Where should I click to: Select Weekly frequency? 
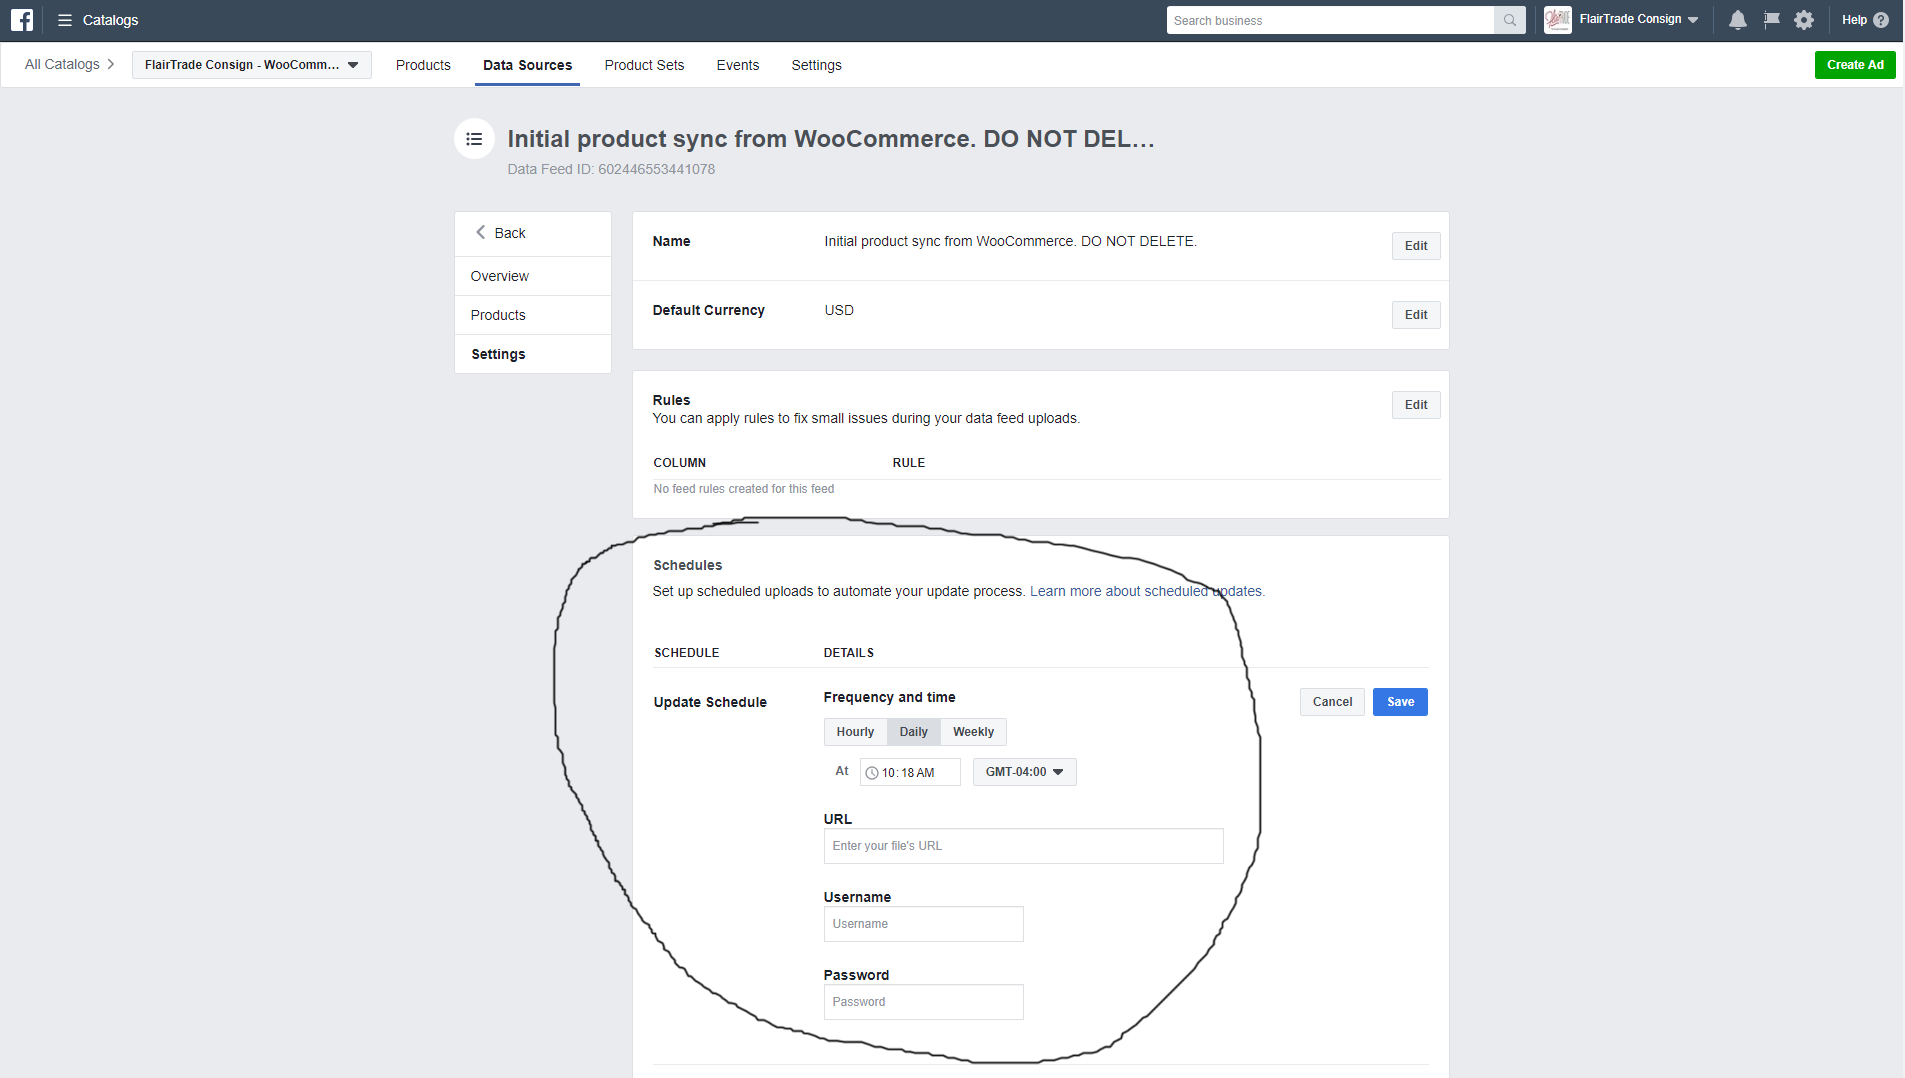tap(973, 732)
